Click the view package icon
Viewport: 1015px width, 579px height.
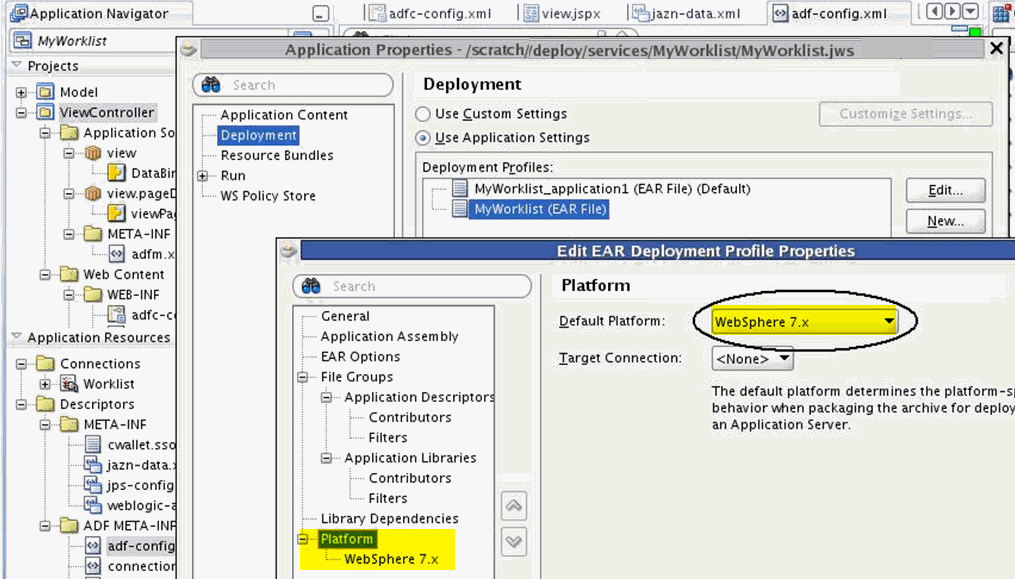93,153
